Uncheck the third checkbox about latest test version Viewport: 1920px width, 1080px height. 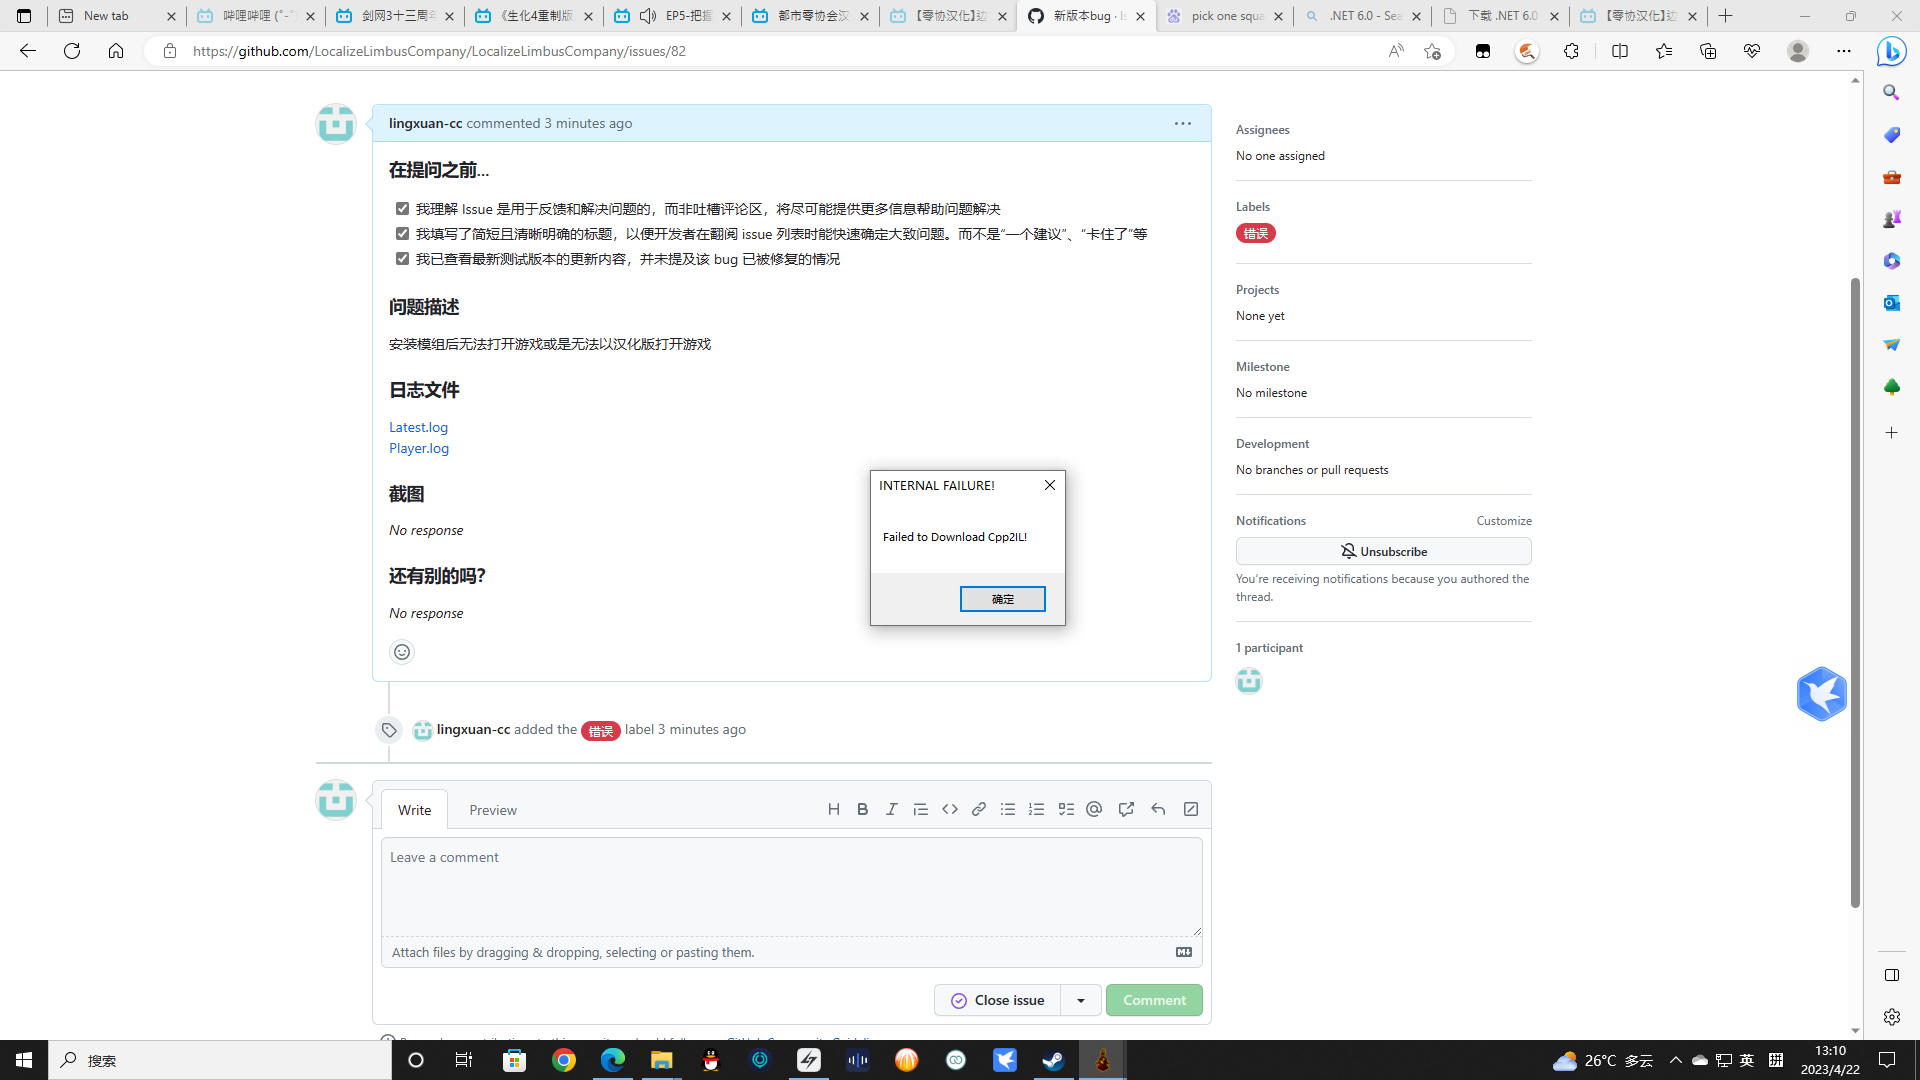402,257
